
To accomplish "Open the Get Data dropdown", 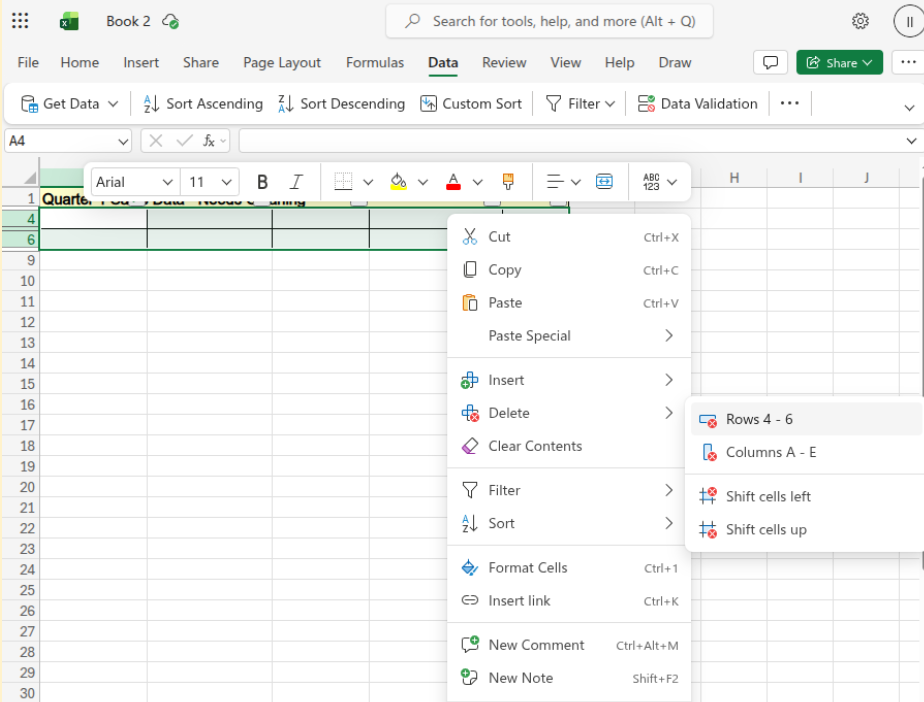I will click(67, 103).
